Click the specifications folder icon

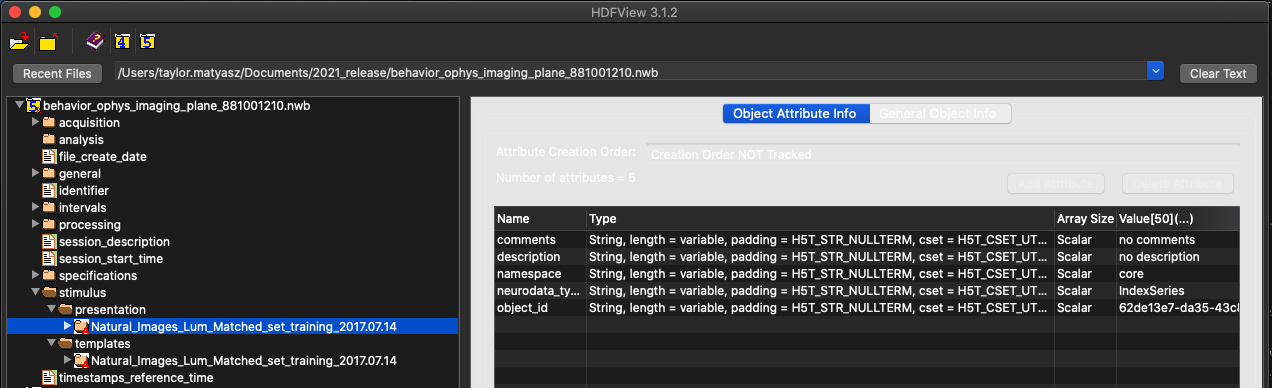[x=49, y=275]
